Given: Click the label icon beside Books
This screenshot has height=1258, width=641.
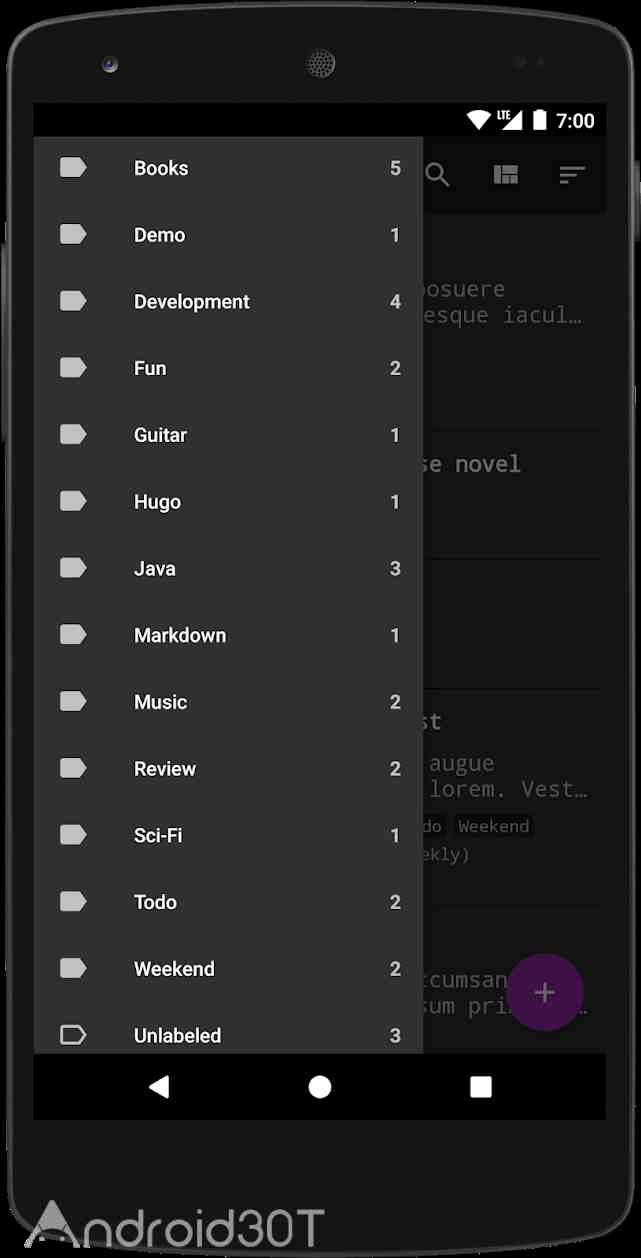Looking at the screenshot, I should click(73, 168).
